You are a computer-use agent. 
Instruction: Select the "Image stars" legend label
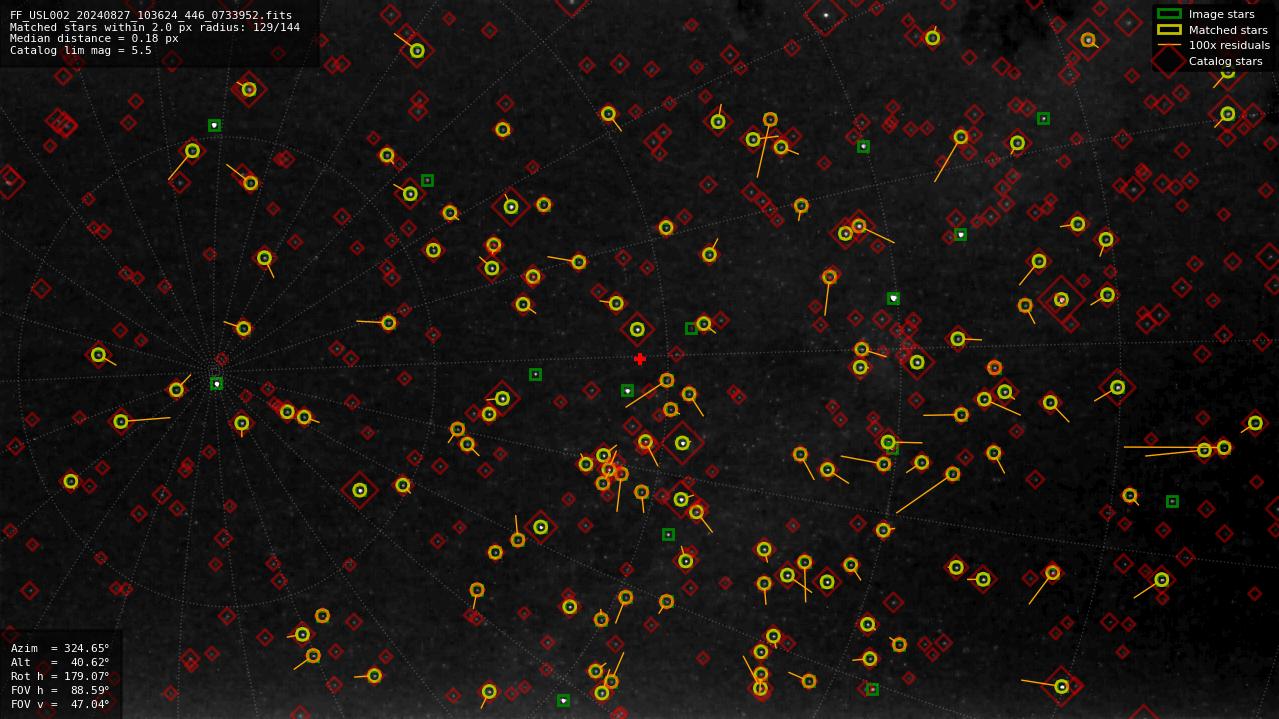[x=1221, y=14]
